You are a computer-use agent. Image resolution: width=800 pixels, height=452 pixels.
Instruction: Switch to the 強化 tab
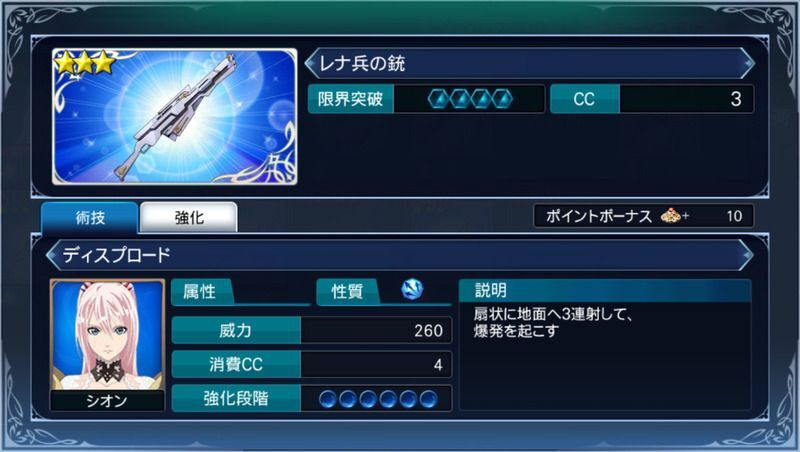189,218
